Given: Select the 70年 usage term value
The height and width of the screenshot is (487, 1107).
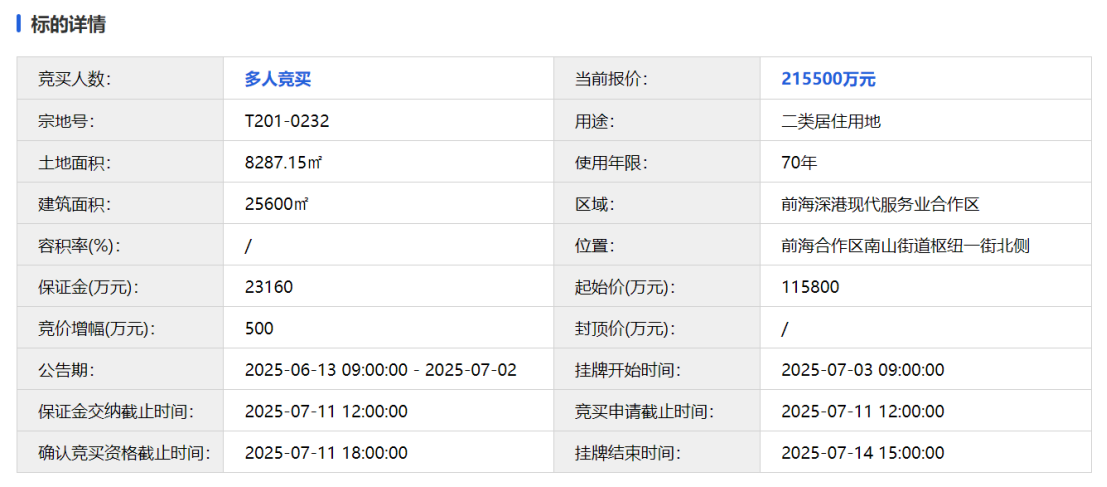Looking at the screenshot, I should click(799, 163).
